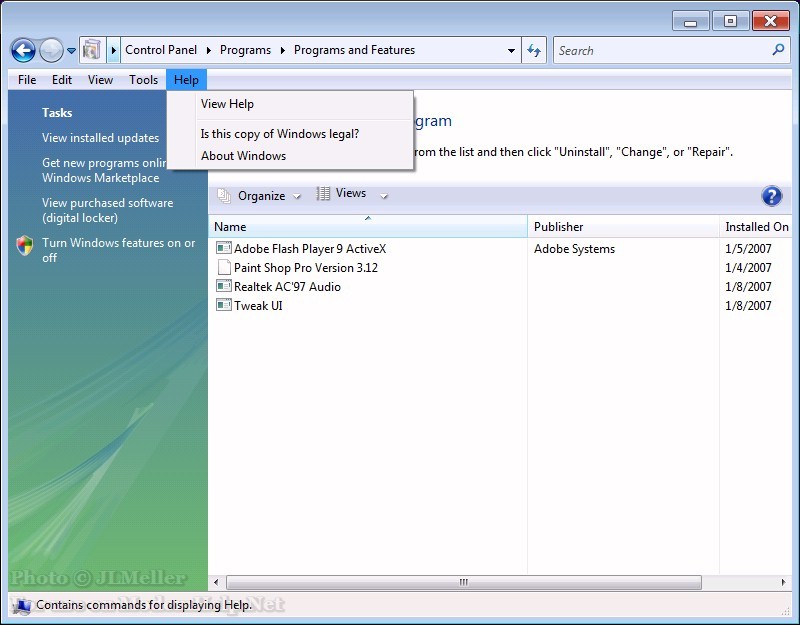Open the File menu
Image resolution: width=800 pixels, height=625 pixels.
click(27, 80)
